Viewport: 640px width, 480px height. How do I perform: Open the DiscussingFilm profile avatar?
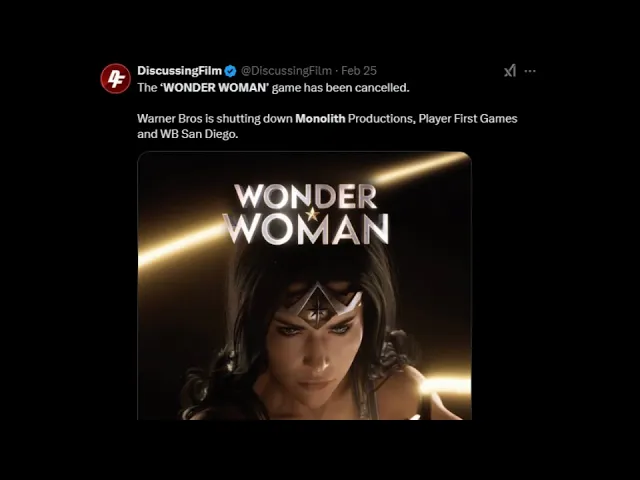point(116,78)
